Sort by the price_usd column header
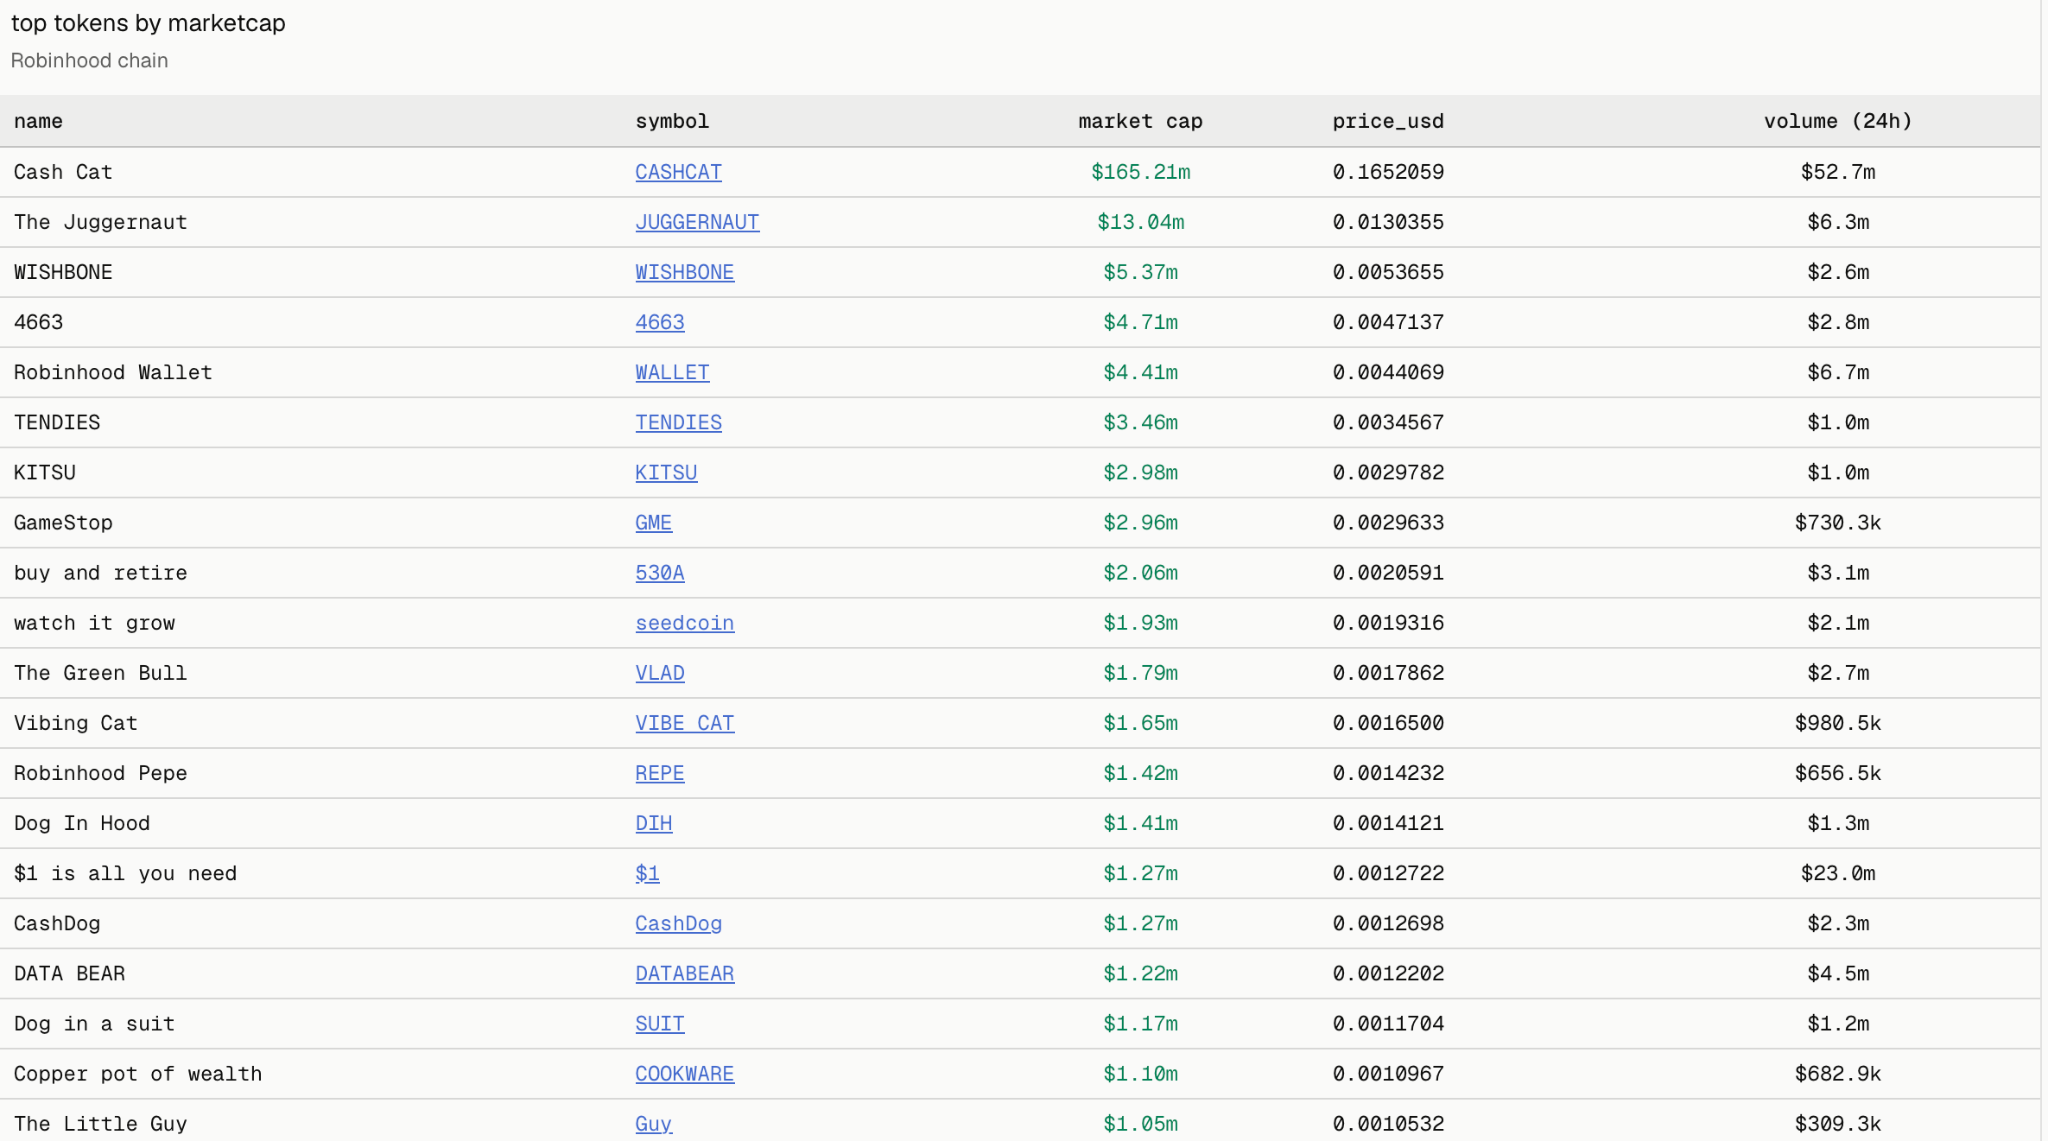Viewport: 2048px width, 1141px height. point(1388,121)
